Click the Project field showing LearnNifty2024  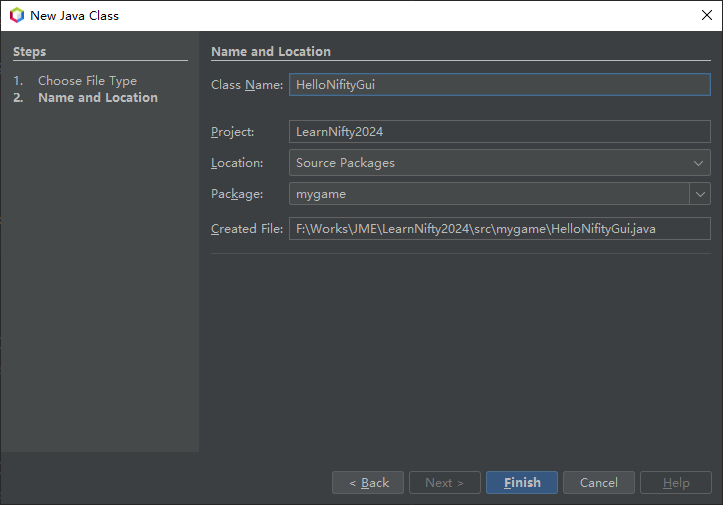tap(499, 131)
